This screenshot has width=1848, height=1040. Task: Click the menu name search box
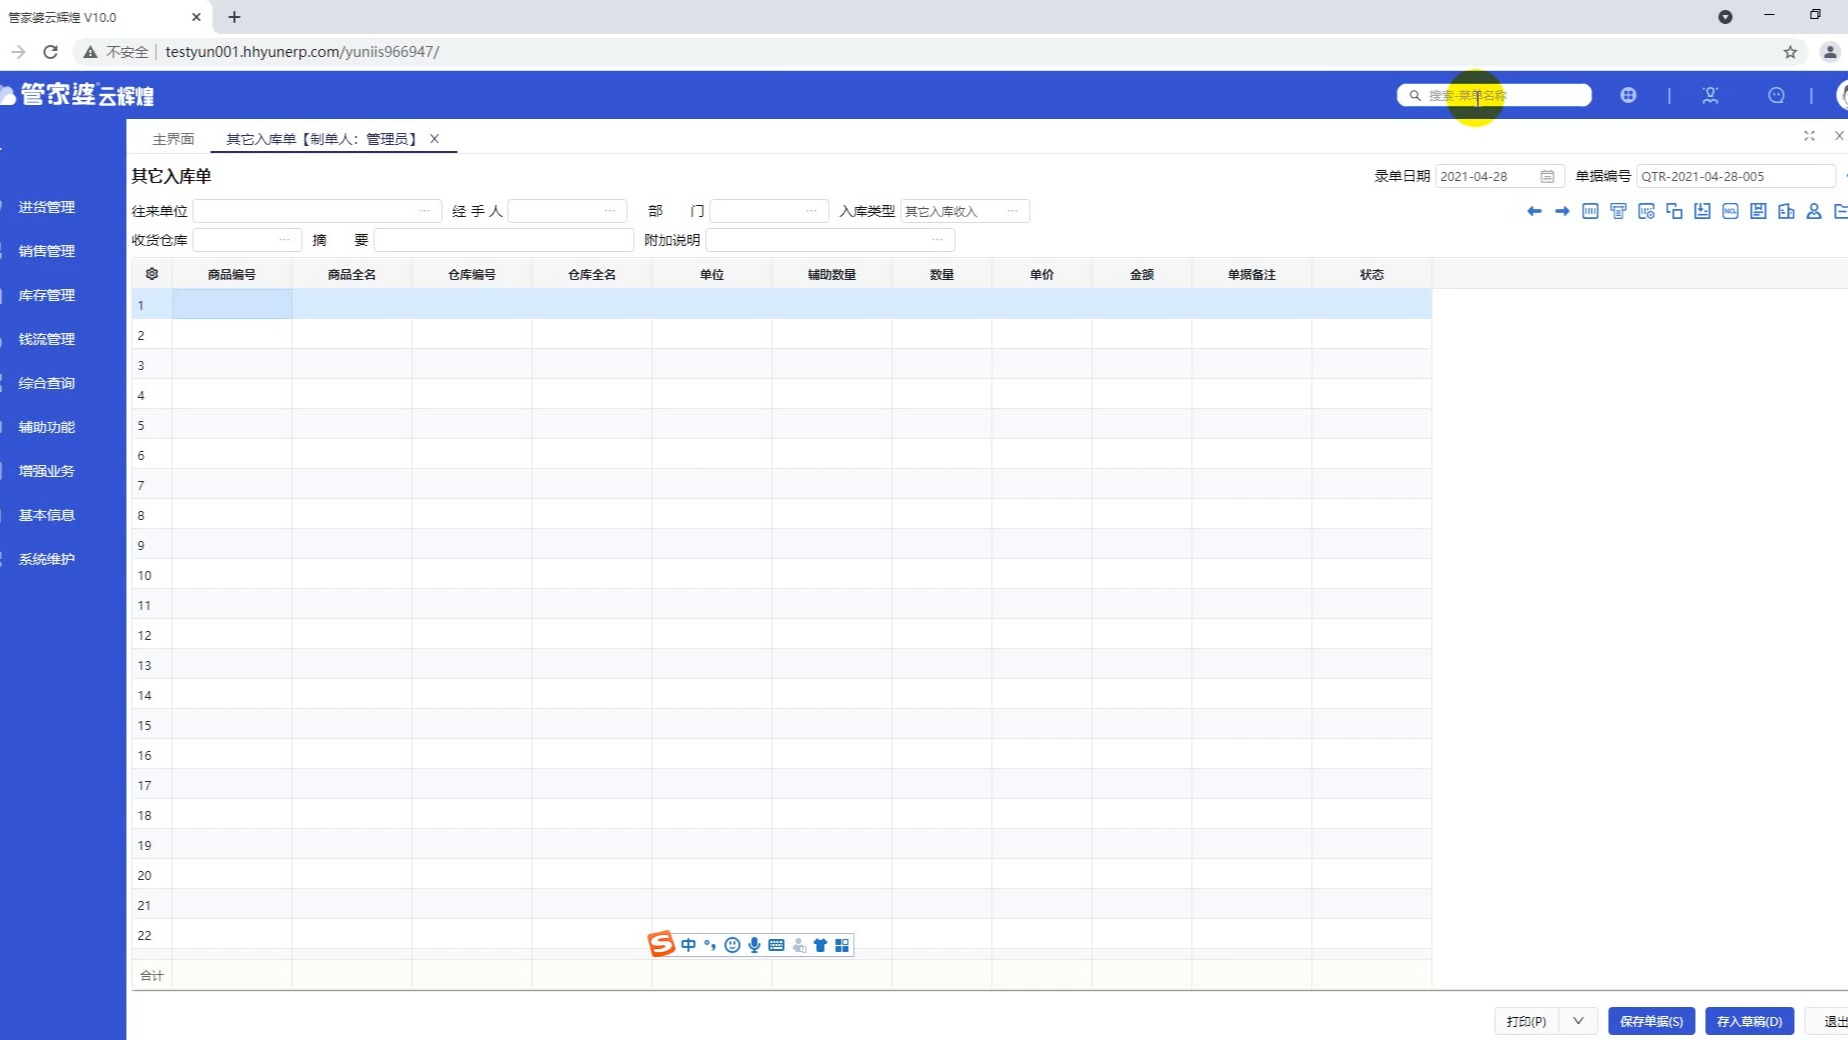pos(1494,95)
